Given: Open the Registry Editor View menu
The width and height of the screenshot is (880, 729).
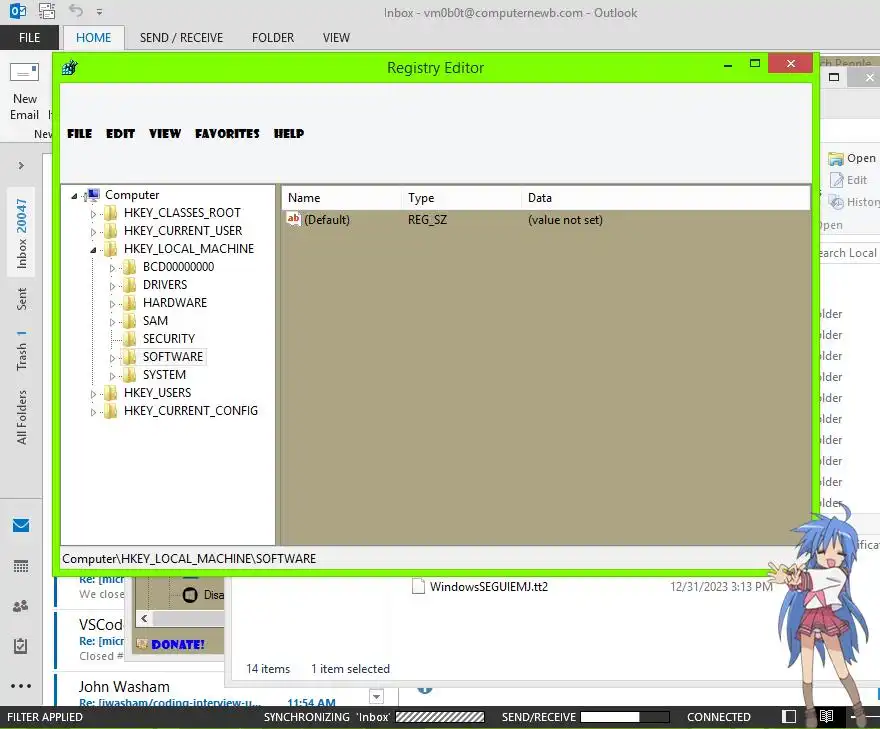Looking at the screenshot, I should (x=164, y=134).
